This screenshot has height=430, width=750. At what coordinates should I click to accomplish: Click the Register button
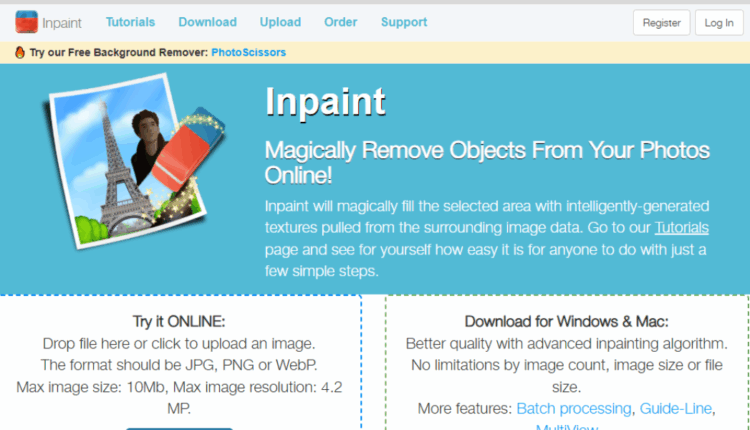pos(662,22)
